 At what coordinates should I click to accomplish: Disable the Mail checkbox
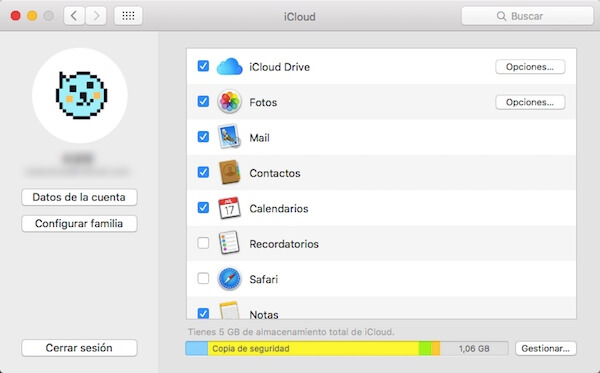pyautogui.click(x=203, y=137)
